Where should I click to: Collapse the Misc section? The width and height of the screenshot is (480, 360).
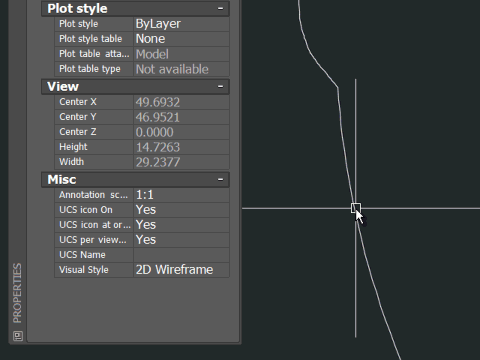point(220,180)
